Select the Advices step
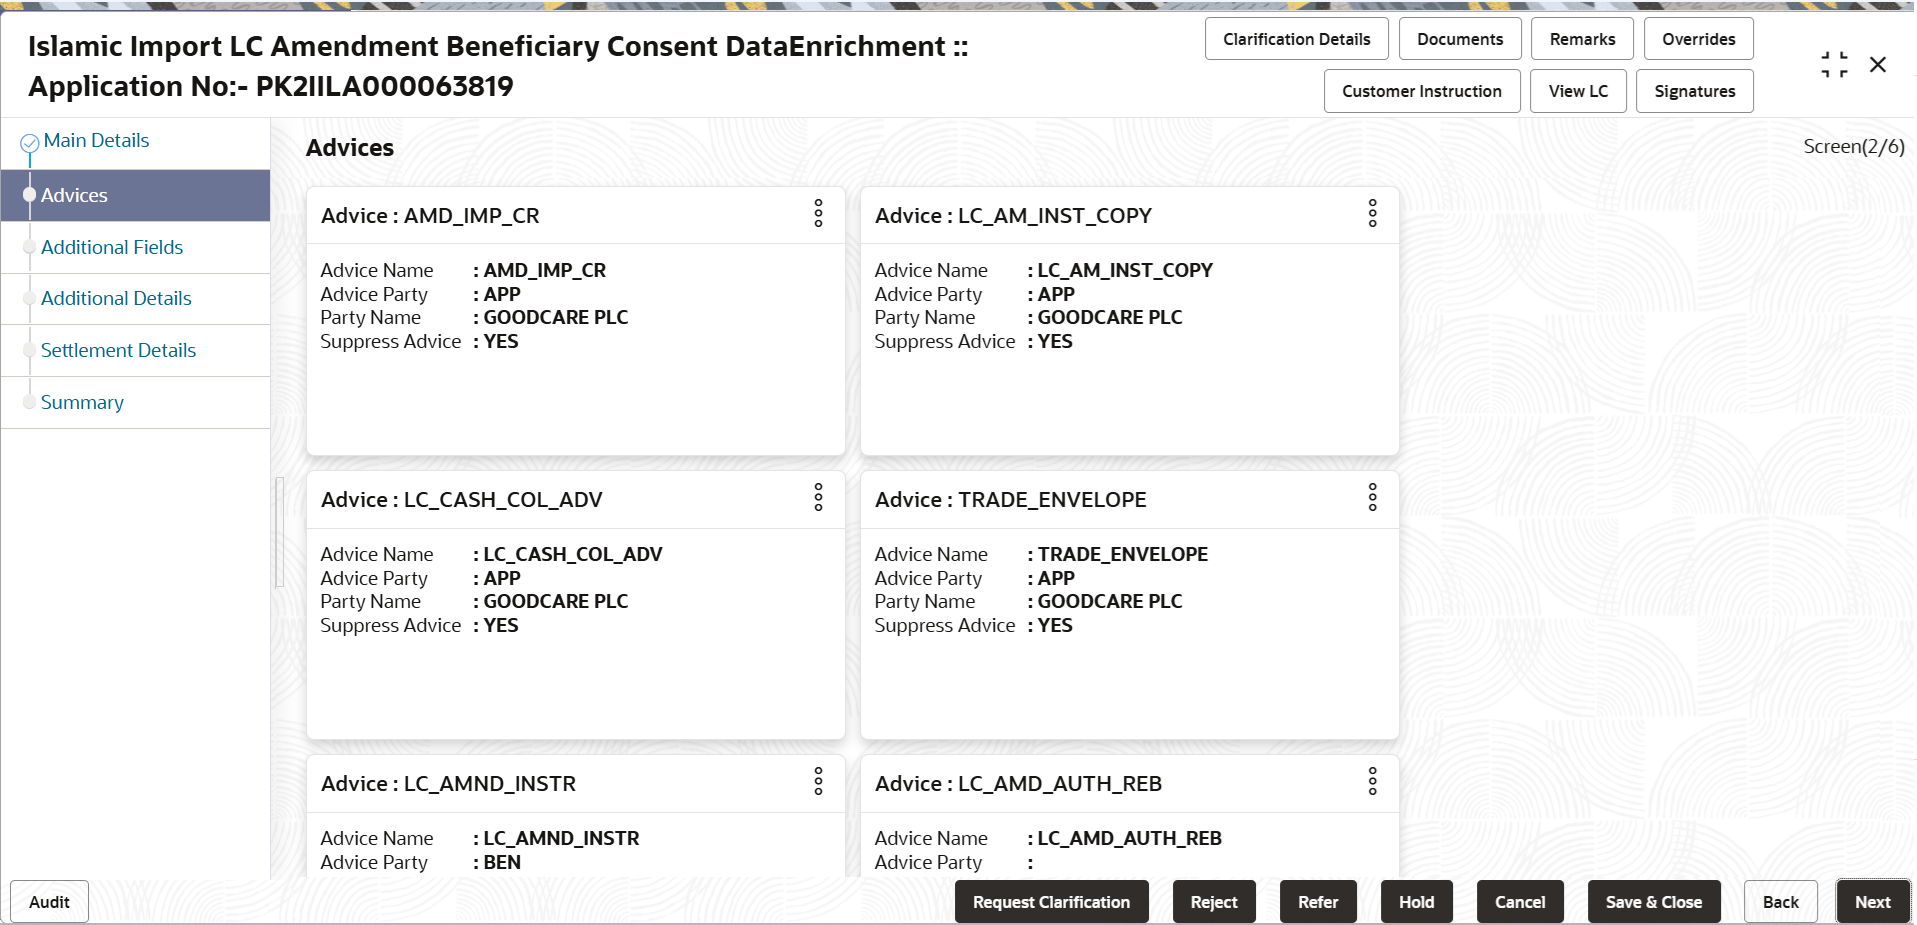 (x=135, y=195)
